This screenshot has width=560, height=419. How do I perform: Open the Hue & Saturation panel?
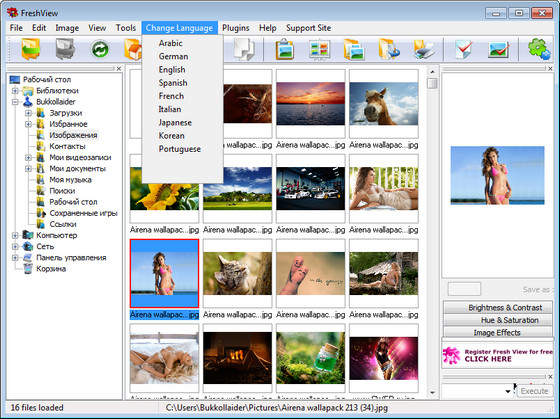point(498,320)
